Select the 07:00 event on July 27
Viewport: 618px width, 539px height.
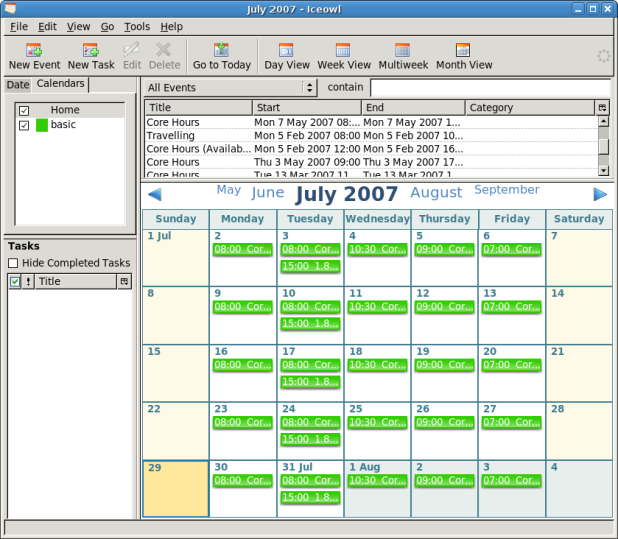point(512,422)
